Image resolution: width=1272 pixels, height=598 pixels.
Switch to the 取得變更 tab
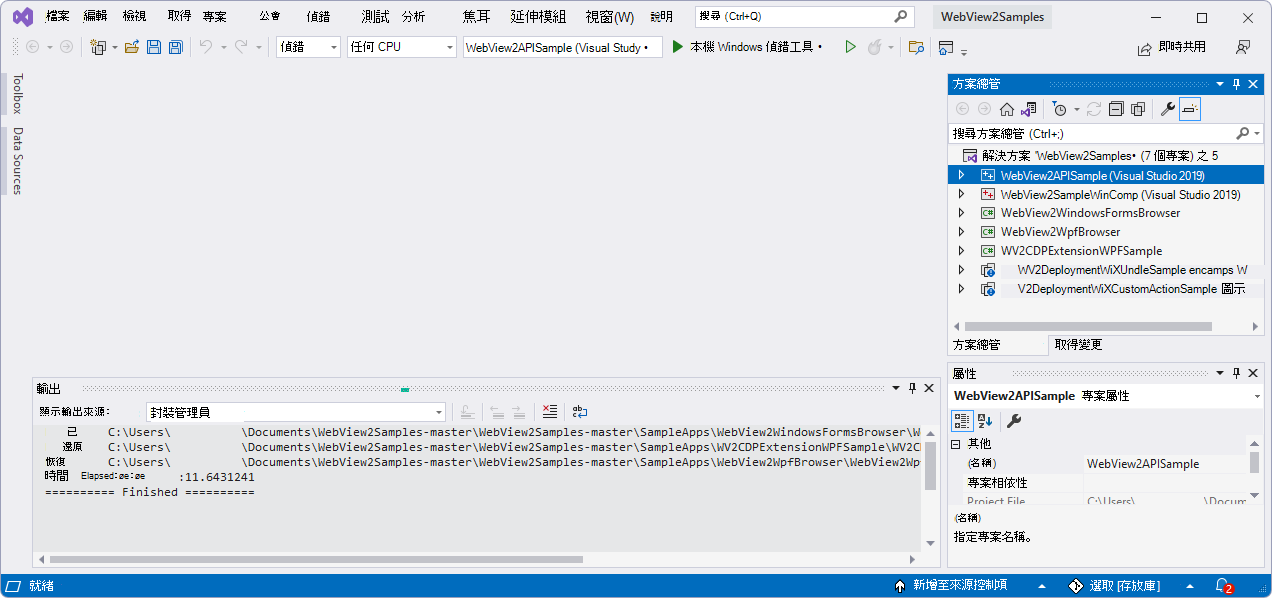tap(1078, 344)
